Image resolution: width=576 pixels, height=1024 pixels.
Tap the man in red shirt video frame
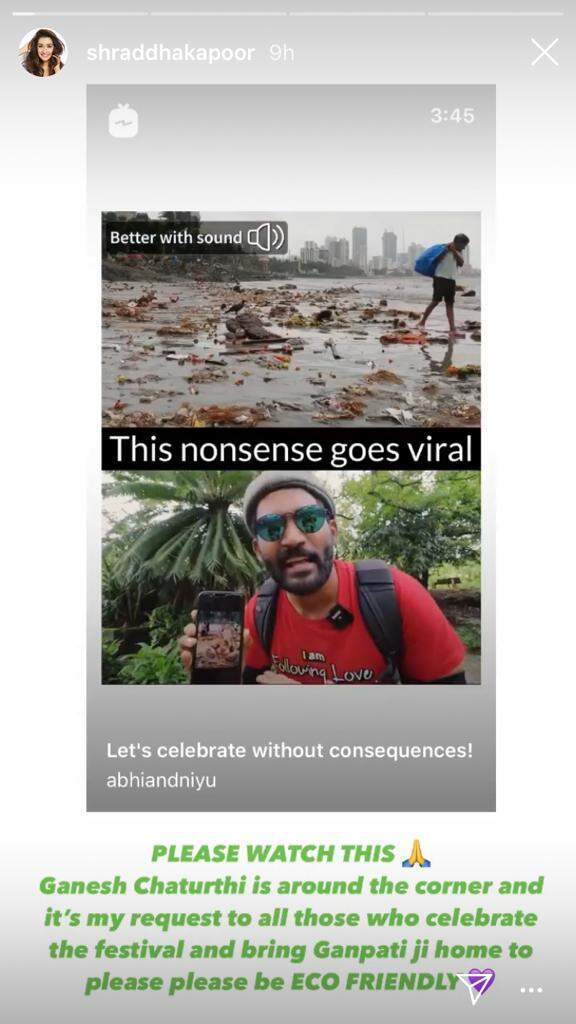click(291, 577)
